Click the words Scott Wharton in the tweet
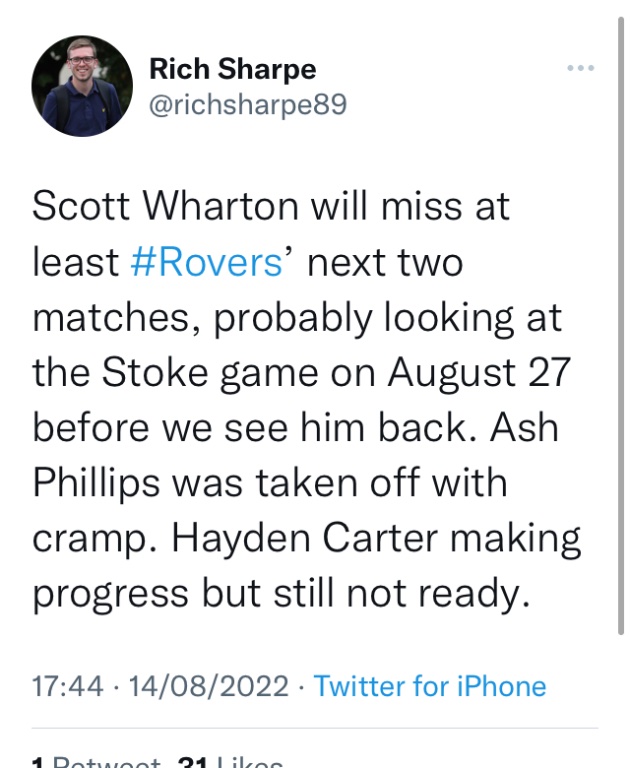The height and width of the screenshot is (768, 630). 166,206
